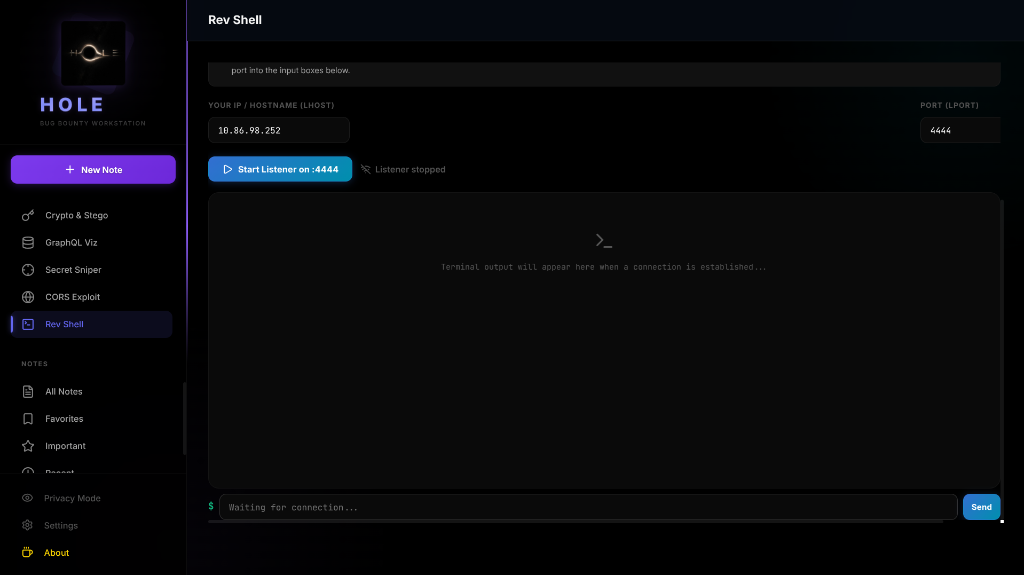Screen dimensions: 1024x575
Task: Click the All Notes document icon
Action: click(x=28, y=391)
